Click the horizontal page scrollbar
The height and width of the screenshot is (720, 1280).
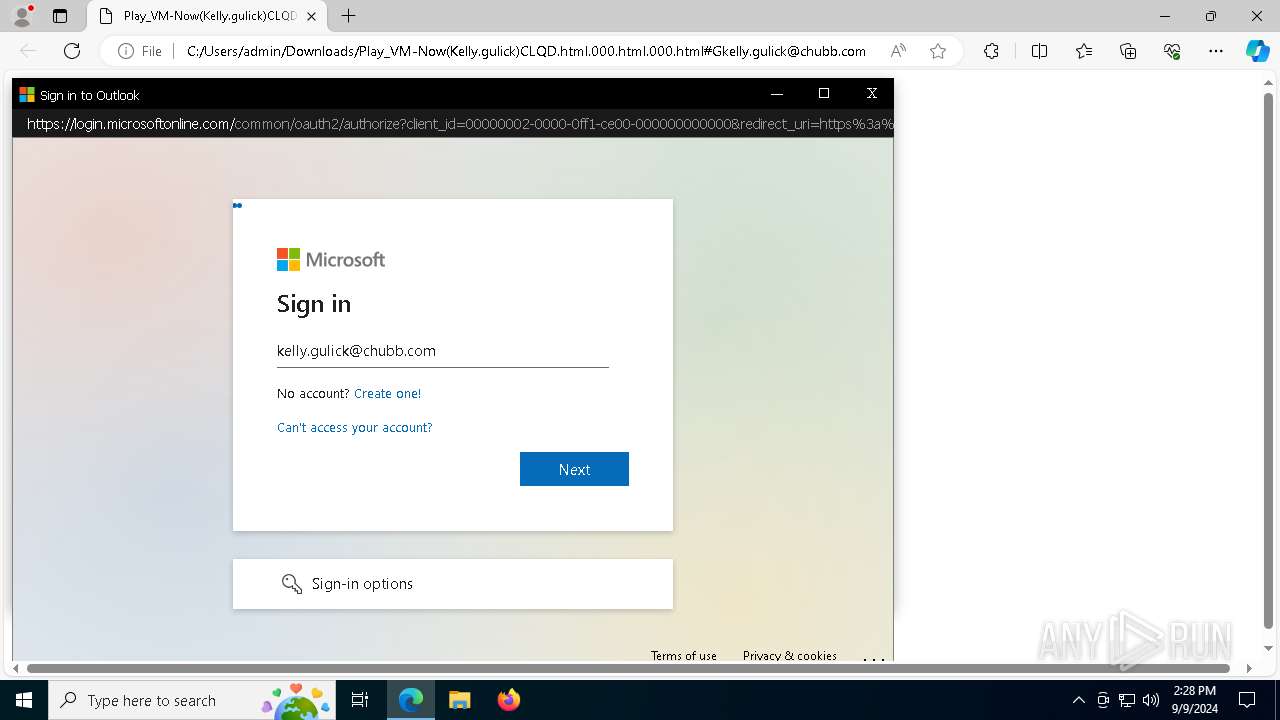coord(628,668)
